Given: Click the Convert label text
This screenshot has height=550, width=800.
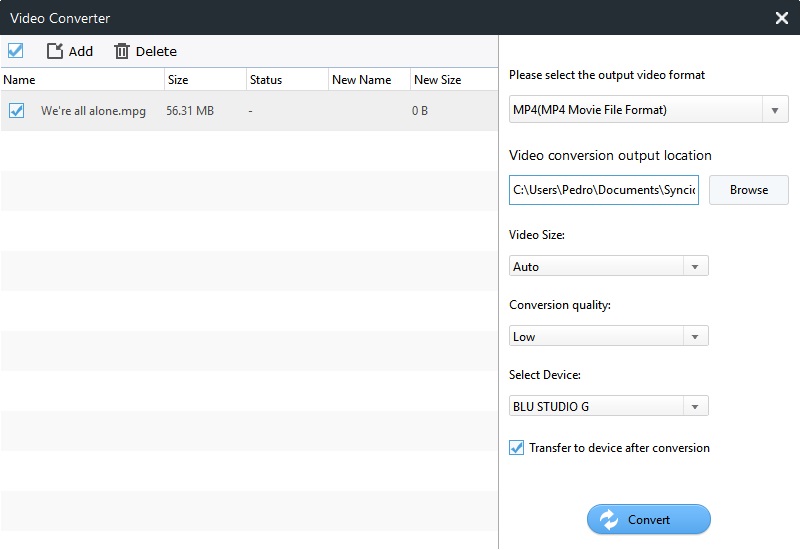Looking at the screenshot, I should pyautogui.click(x=648, y=520).
